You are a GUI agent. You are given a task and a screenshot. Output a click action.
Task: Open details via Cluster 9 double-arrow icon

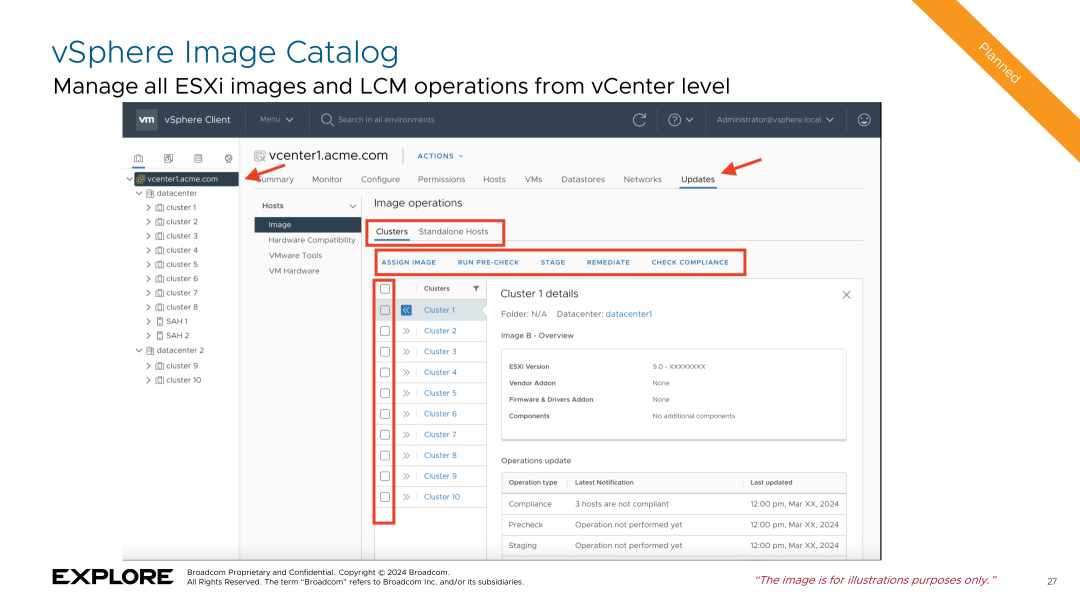coord(406,476)
